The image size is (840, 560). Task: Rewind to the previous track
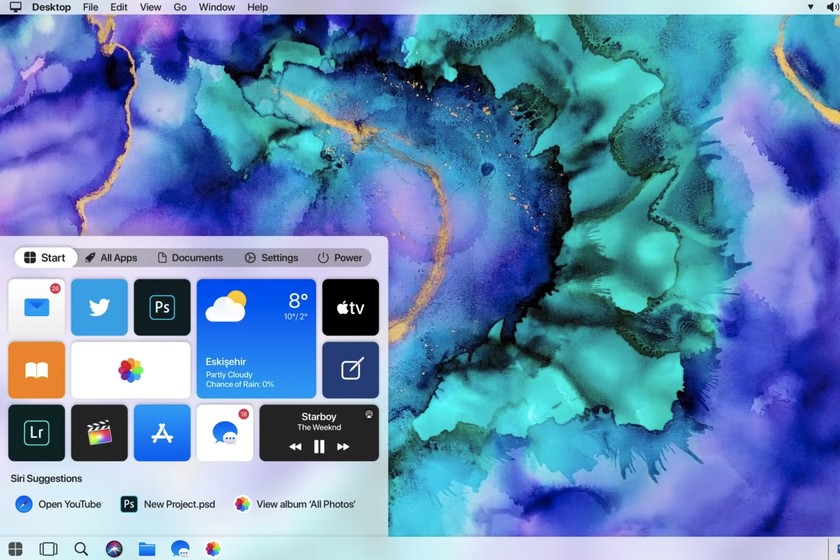pos(295,447)
